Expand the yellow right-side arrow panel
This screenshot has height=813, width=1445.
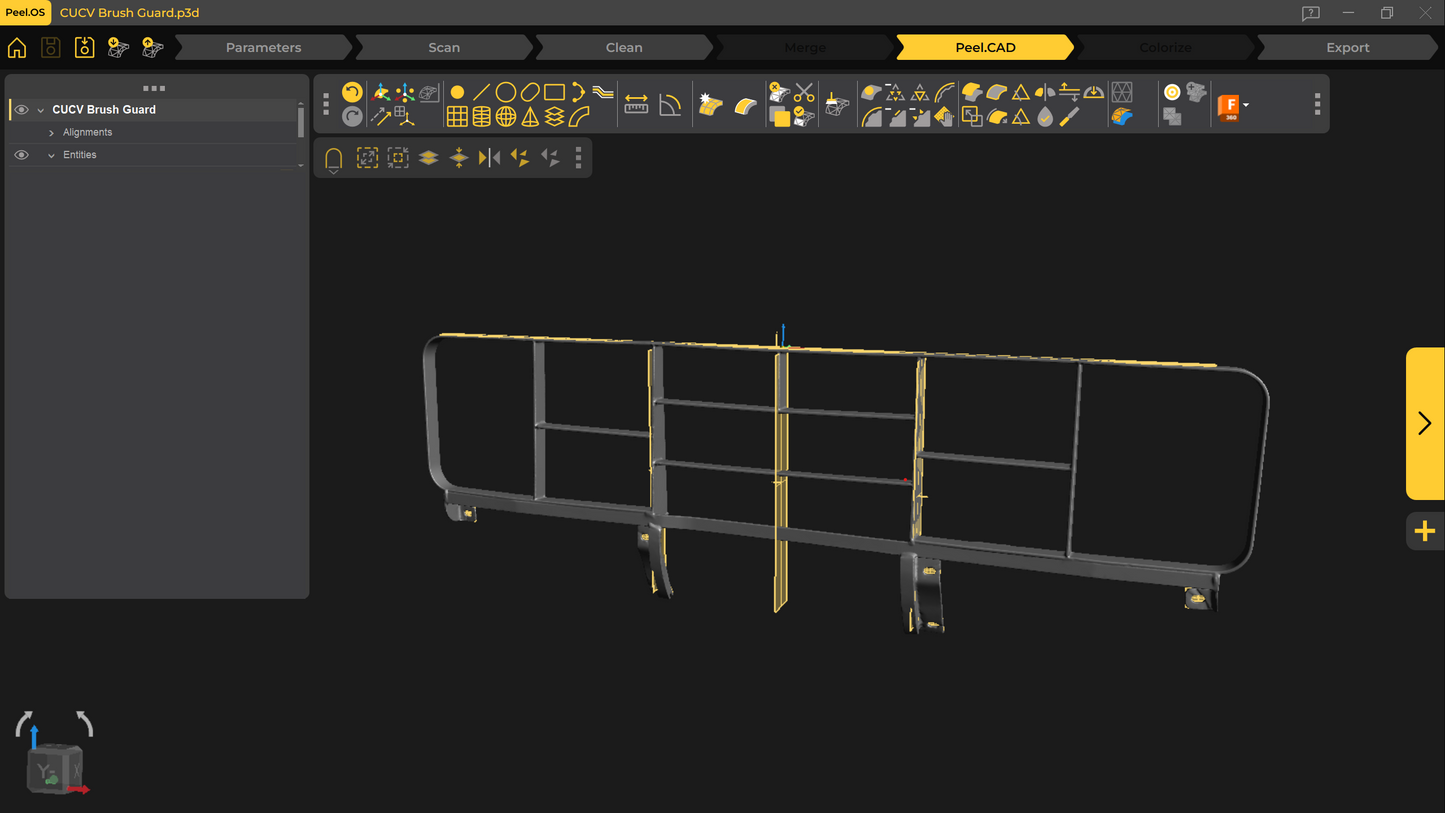pos(1424,423)
